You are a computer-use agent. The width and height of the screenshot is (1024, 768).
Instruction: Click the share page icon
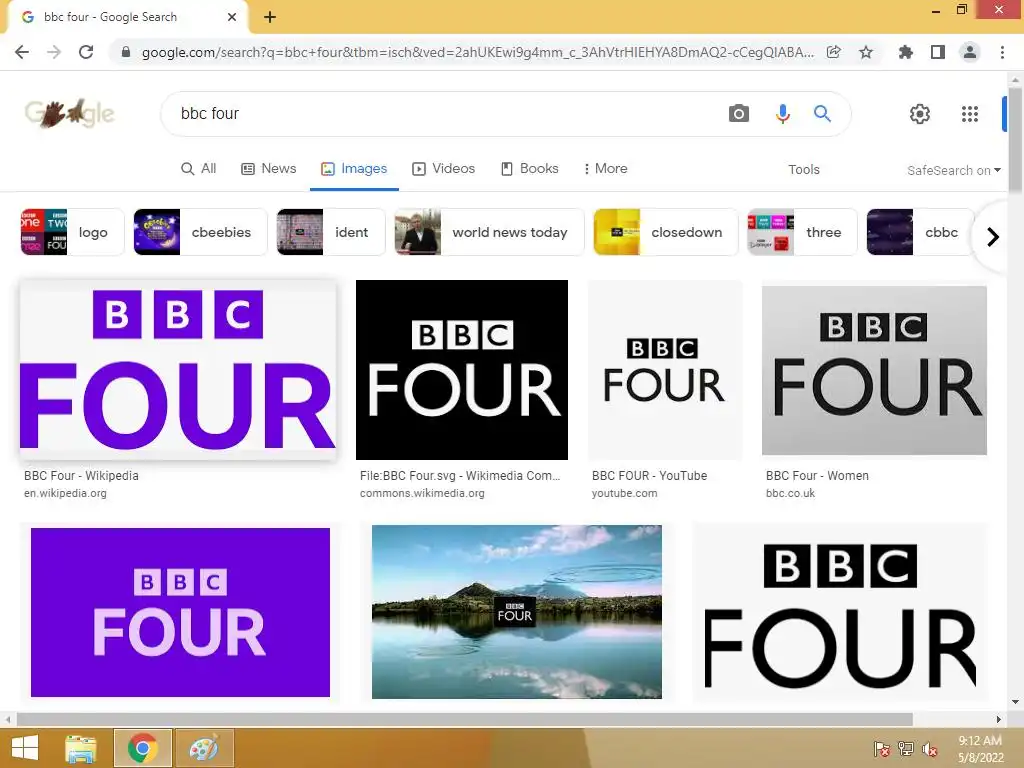click(x=833, y=52)
